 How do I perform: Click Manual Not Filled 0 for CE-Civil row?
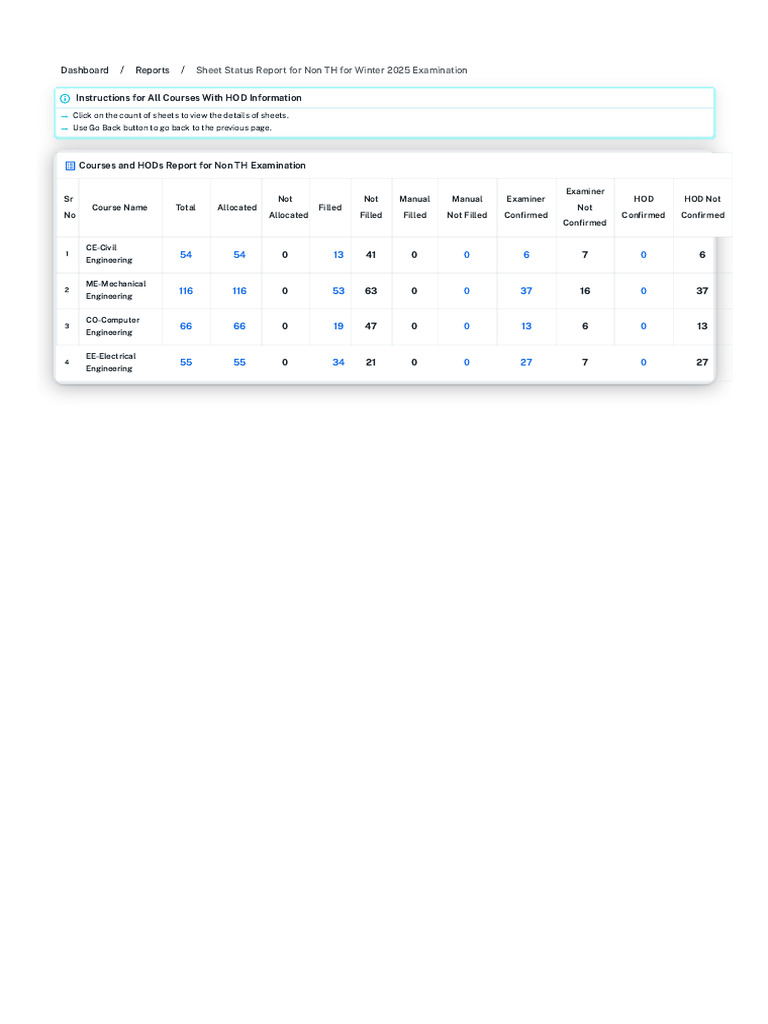(x=467, y=255)
